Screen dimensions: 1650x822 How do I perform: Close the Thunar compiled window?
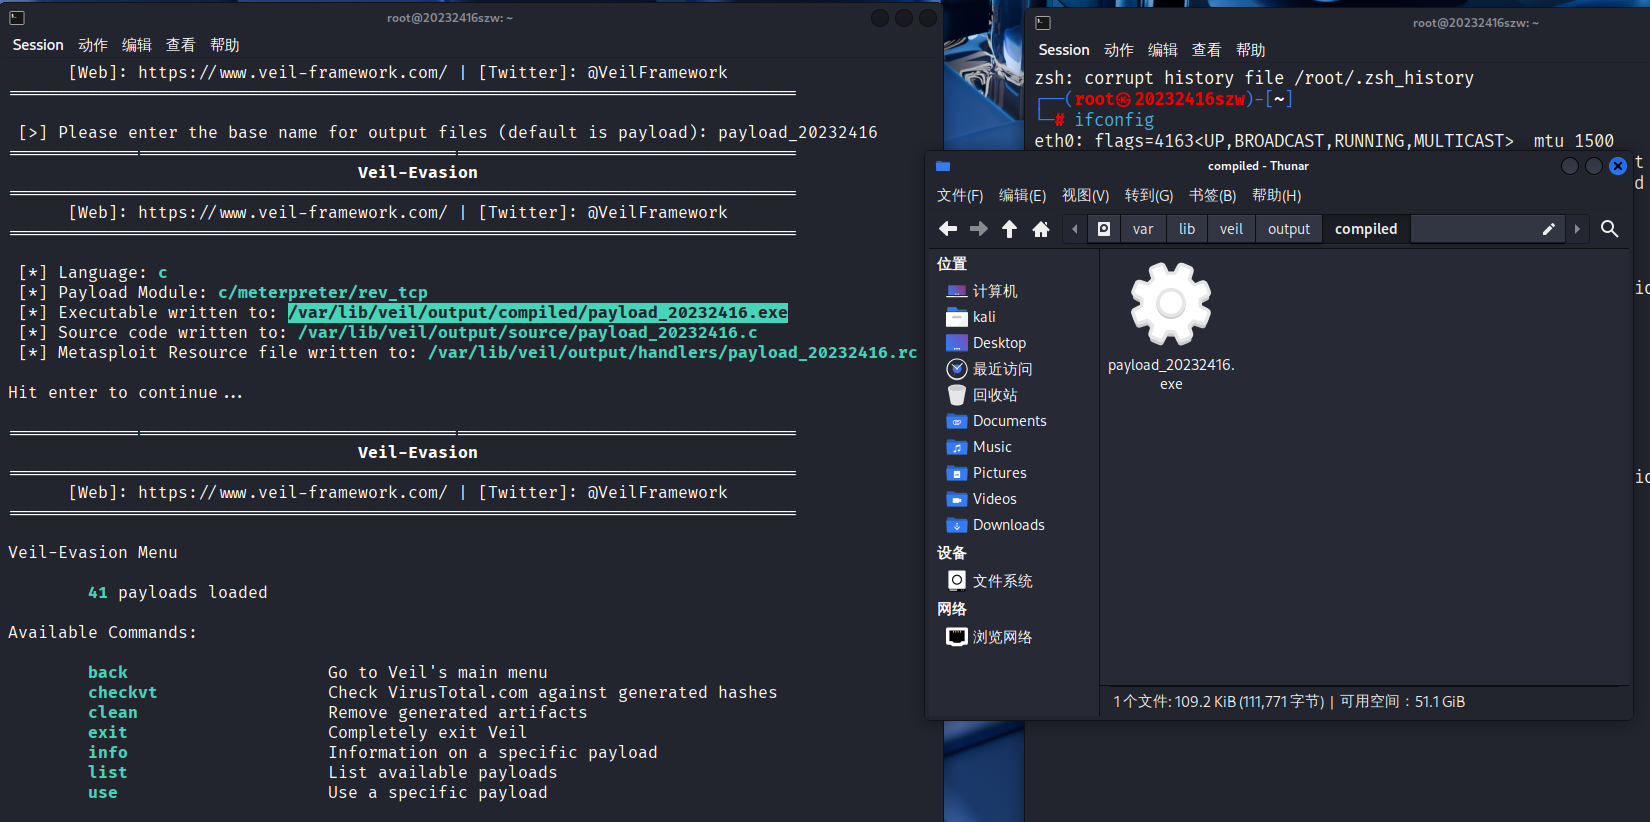click(x=1618, y=166)
